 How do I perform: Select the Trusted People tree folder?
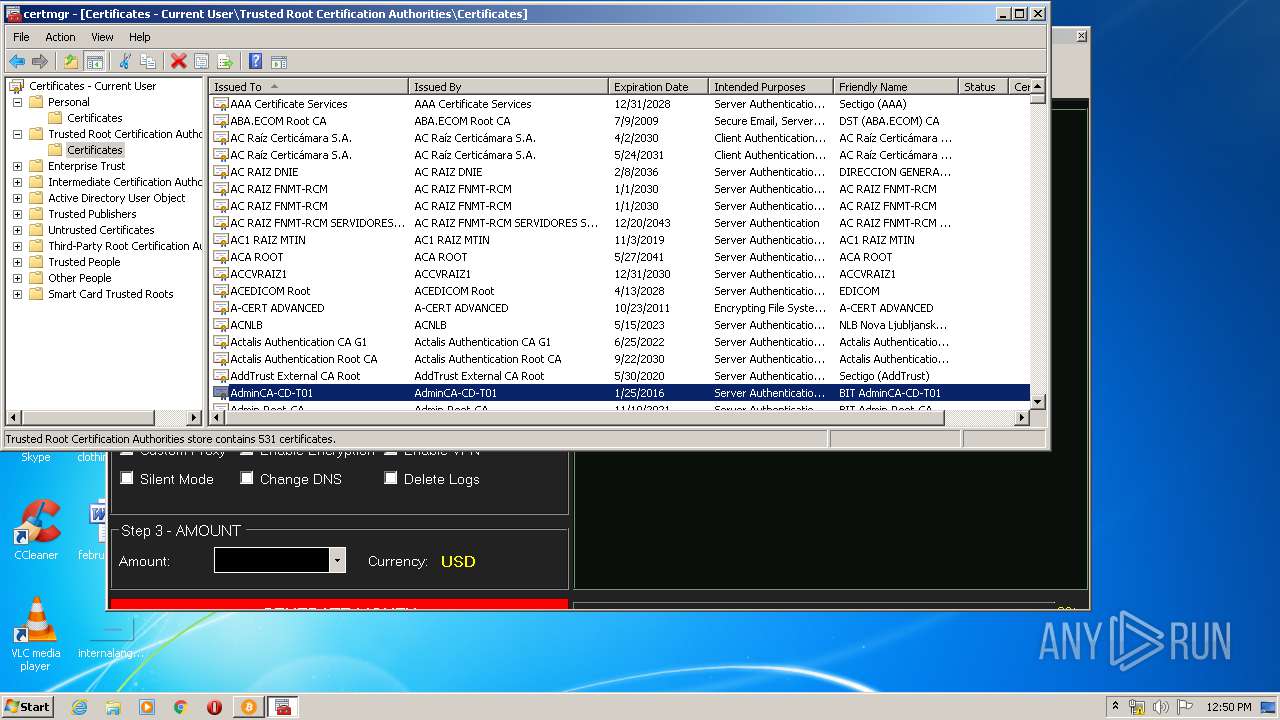pos(84,262)
